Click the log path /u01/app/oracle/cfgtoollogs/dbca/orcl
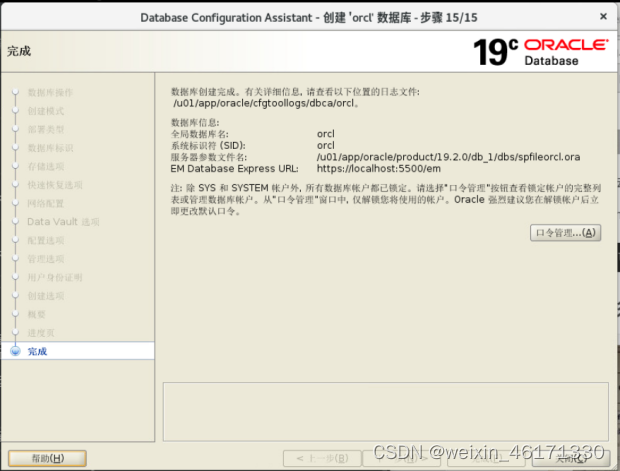The height and width of the screenshot is (471, 620). pos(266,104)
